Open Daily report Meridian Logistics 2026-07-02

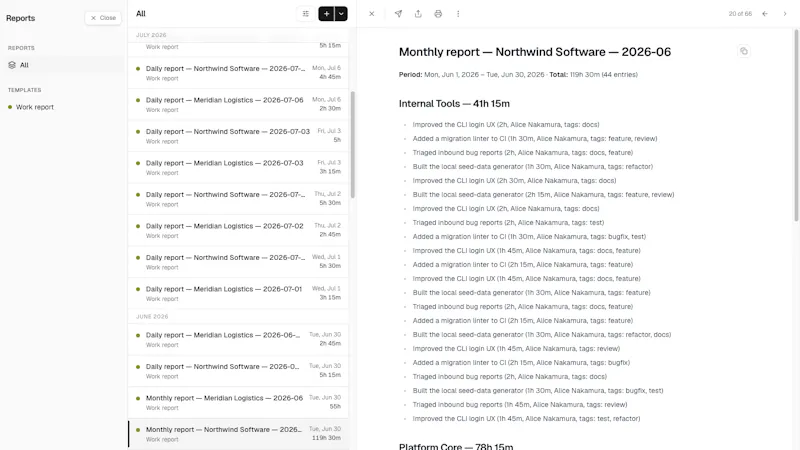click(x=238, y=230)
